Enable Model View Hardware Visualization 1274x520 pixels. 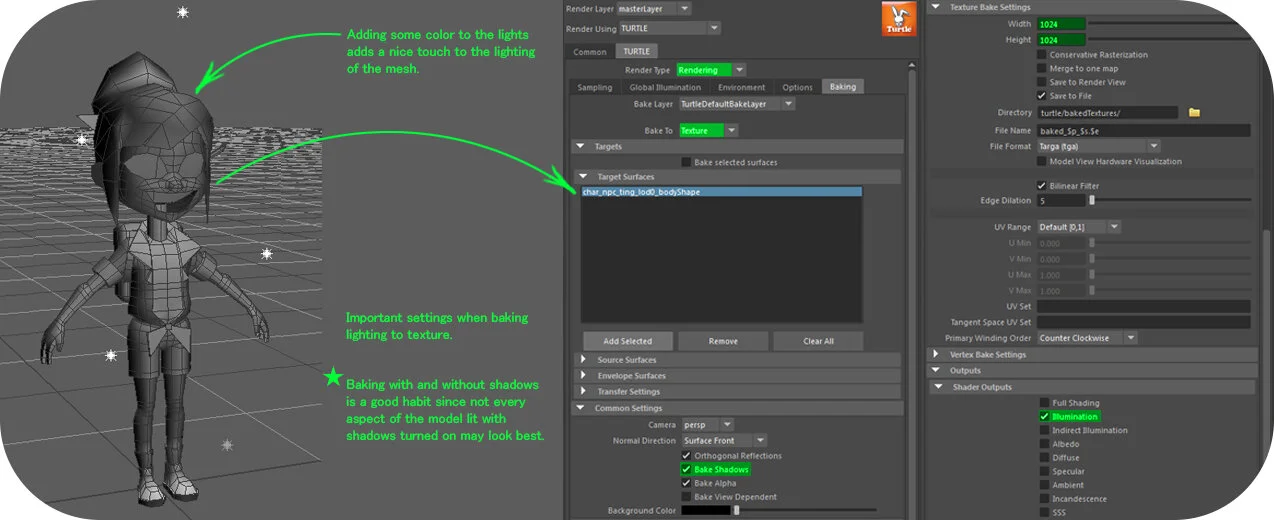(1042, 161)
